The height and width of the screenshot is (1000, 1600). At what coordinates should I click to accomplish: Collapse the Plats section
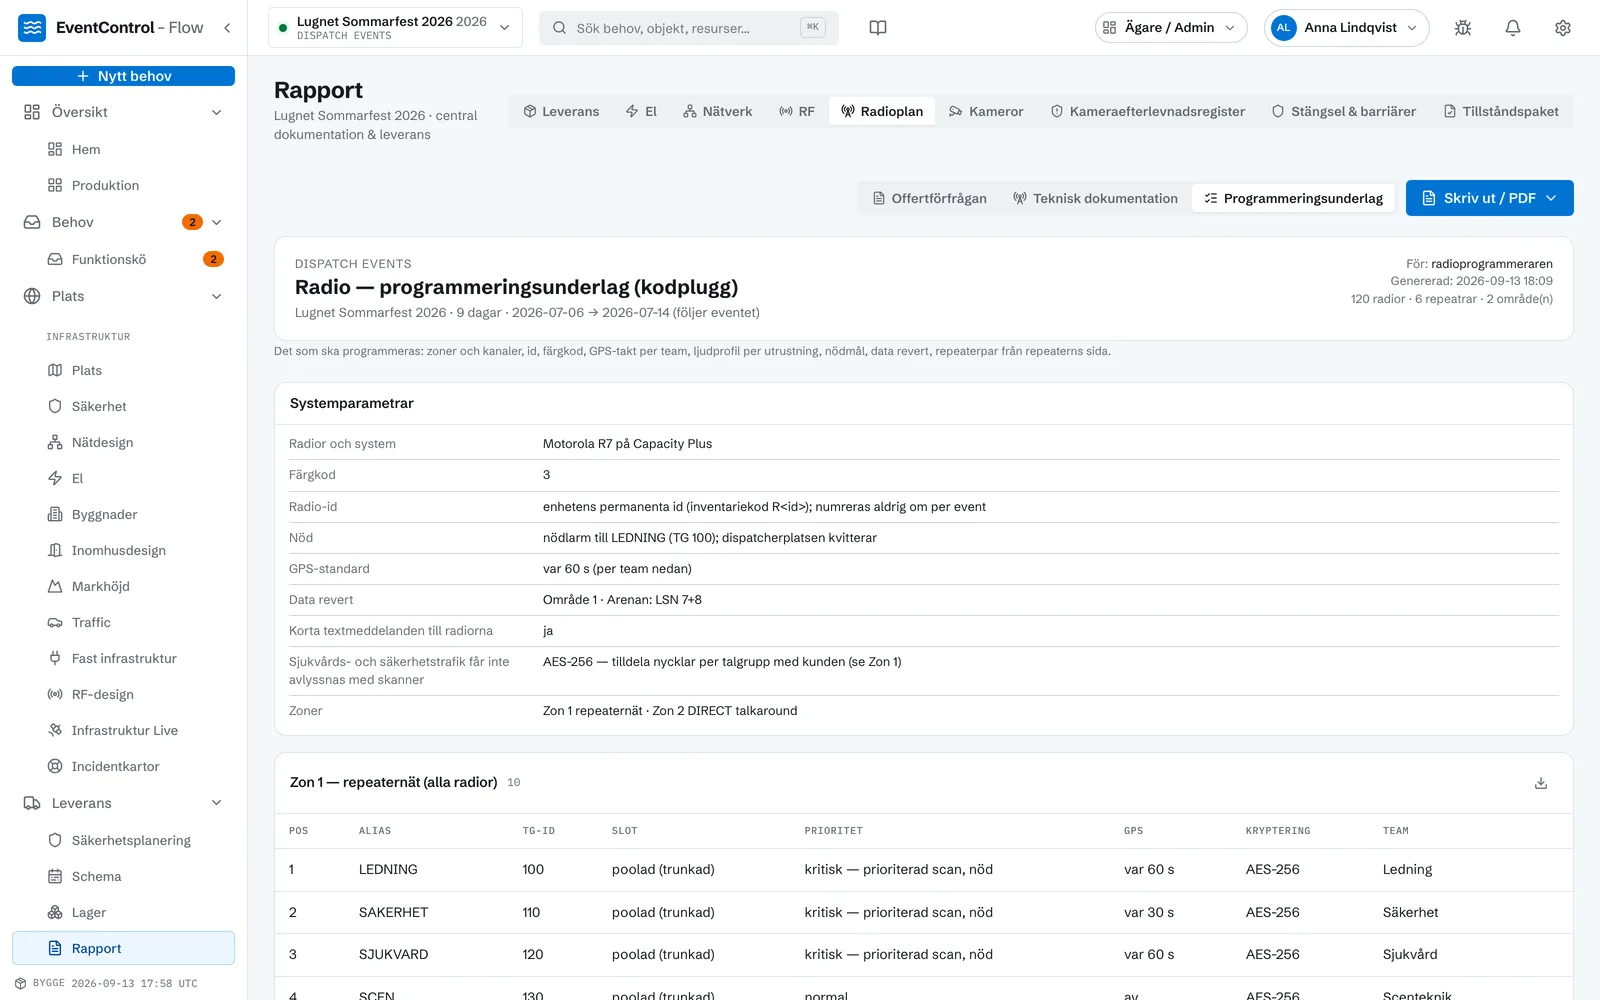click(217, 296)
